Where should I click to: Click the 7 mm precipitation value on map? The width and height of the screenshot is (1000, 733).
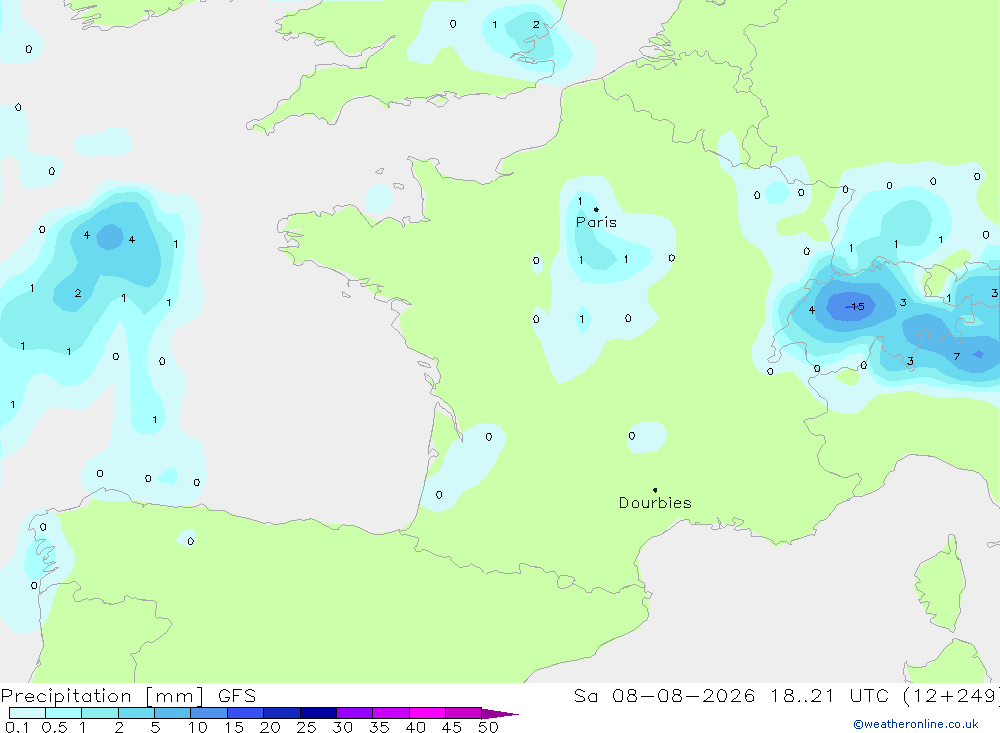click(x=957, y=357)
